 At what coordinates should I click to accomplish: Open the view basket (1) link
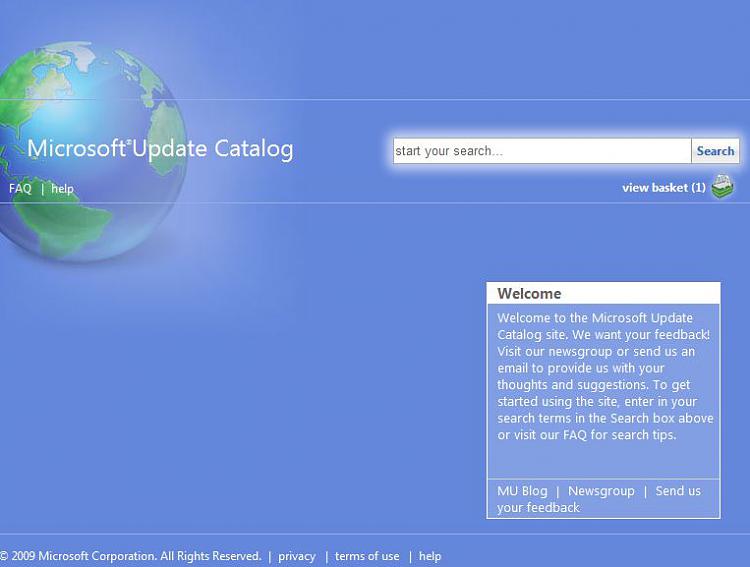click(x=664, y=188)
